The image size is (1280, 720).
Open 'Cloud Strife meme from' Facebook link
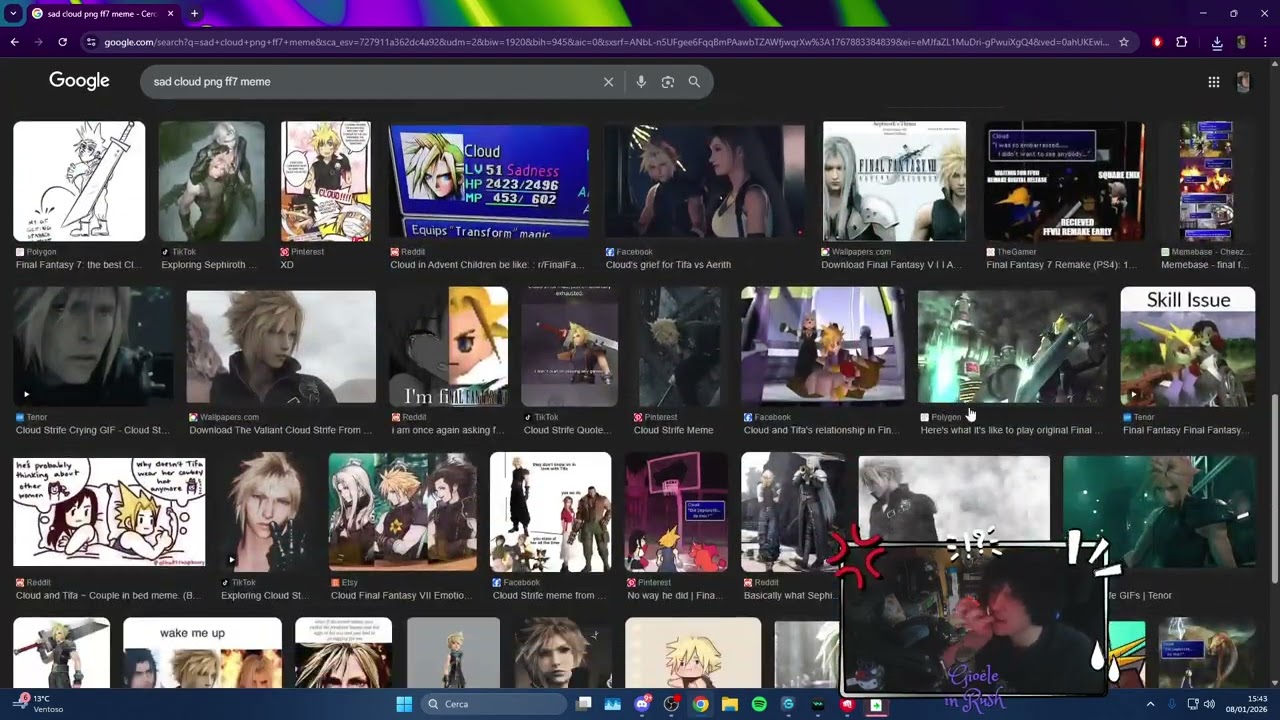tap(550, 596)
